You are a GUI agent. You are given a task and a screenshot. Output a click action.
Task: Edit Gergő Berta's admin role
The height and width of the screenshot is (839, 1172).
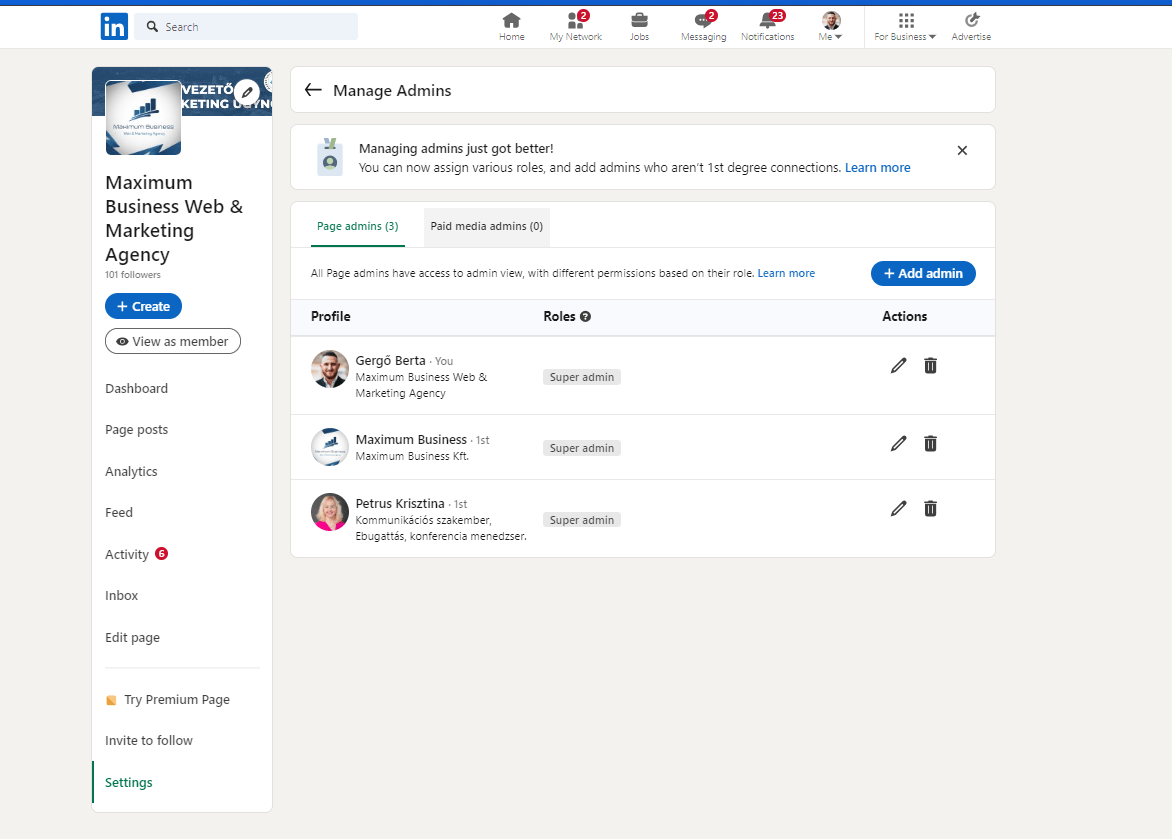[898, 365]
